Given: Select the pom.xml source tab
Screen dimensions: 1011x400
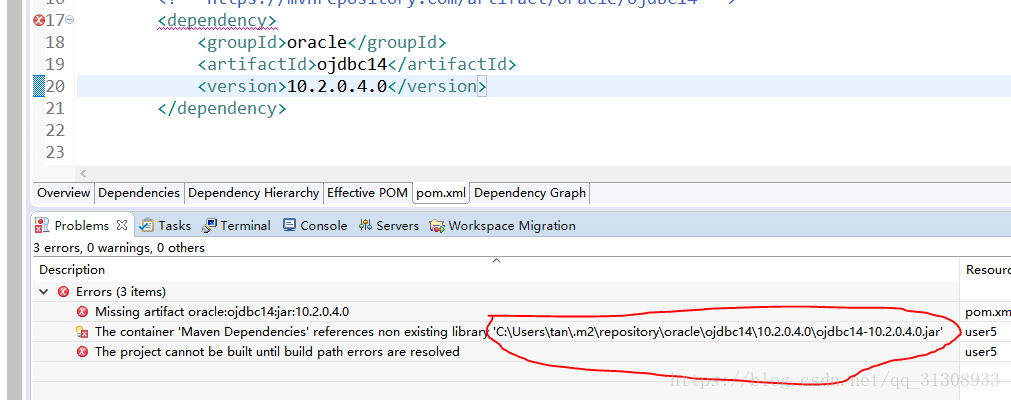Looking at the screenshot, I should click(441, 193).
